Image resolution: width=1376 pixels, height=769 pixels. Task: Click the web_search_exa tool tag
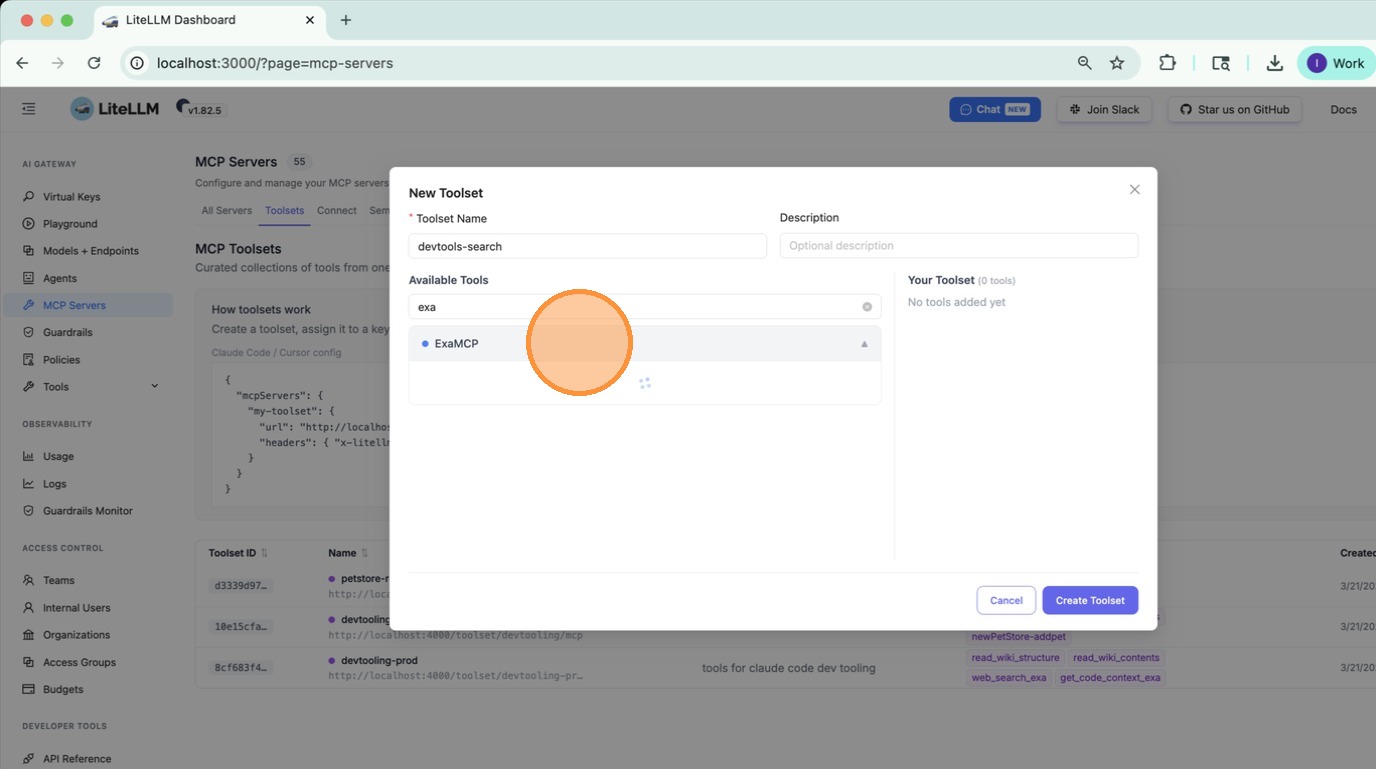(1009, 678)
